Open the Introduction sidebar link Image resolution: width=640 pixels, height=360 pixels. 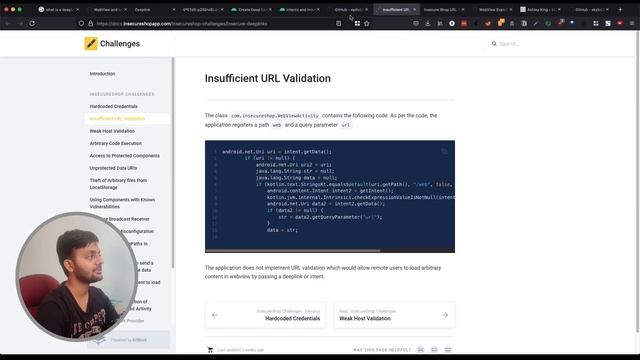(102, 74)
